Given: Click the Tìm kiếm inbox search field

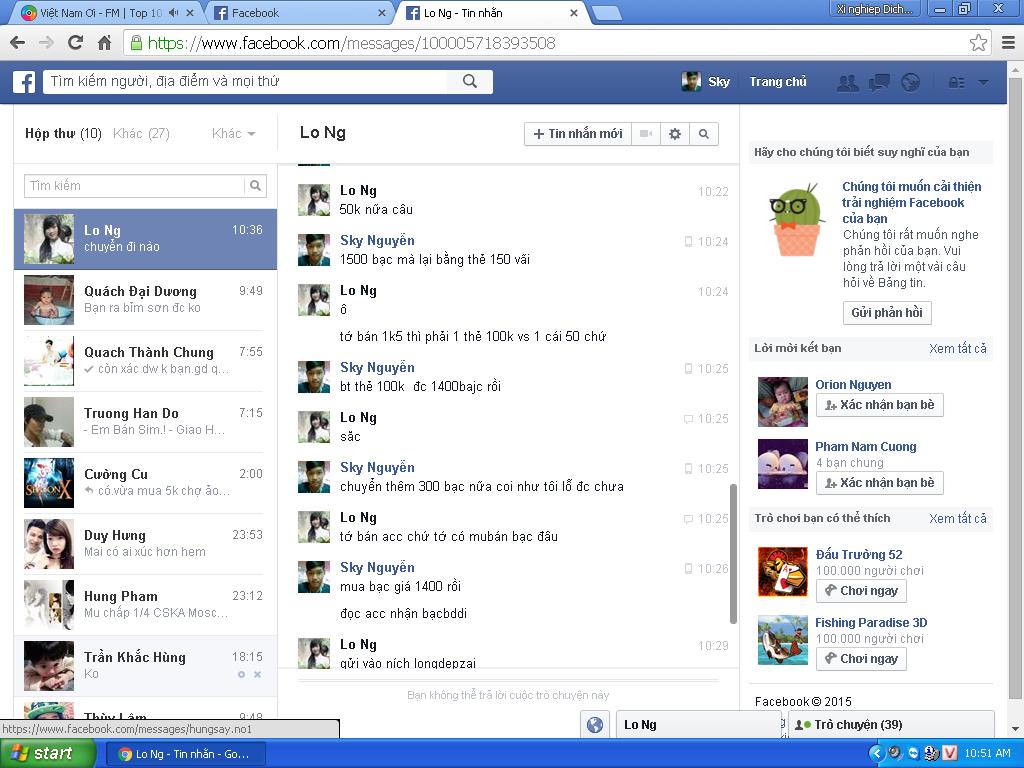Looking at the screenshot, I should click(134, 186).
